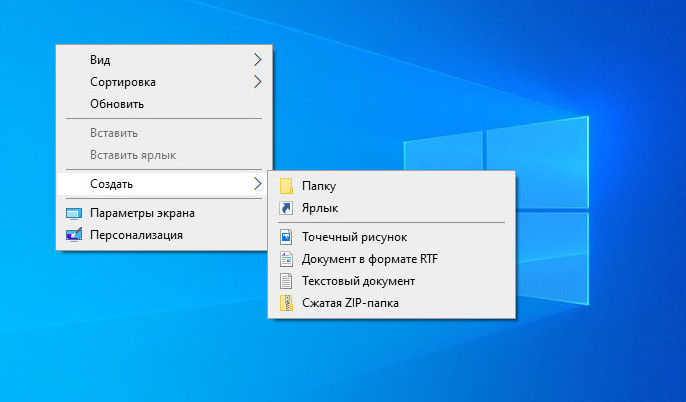Click the Создать submenu chevron
Image resolution: width=686 pixels, height=402 pixels.
257,184
